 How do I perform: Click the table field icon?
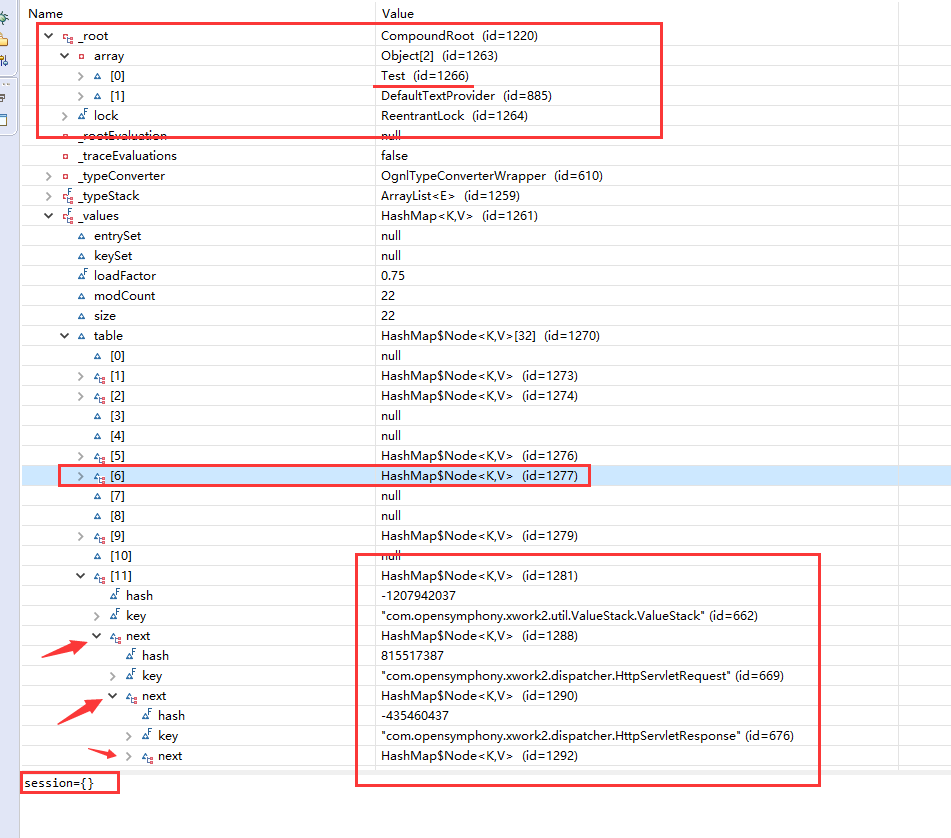[x=81, y=337]
